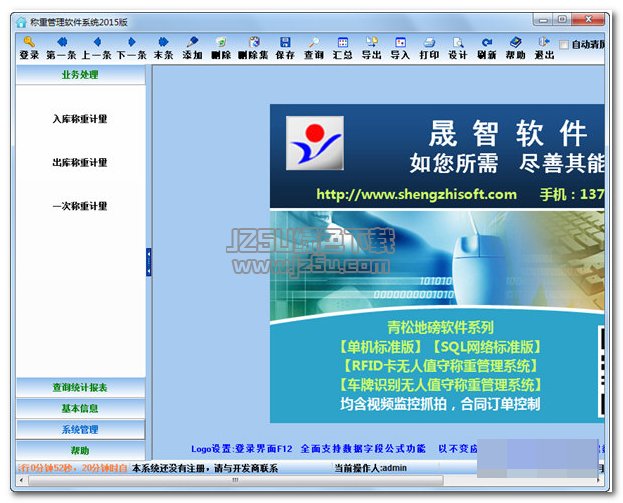Open 出库称重计量

pyautogui.click(x=80, y=163)
